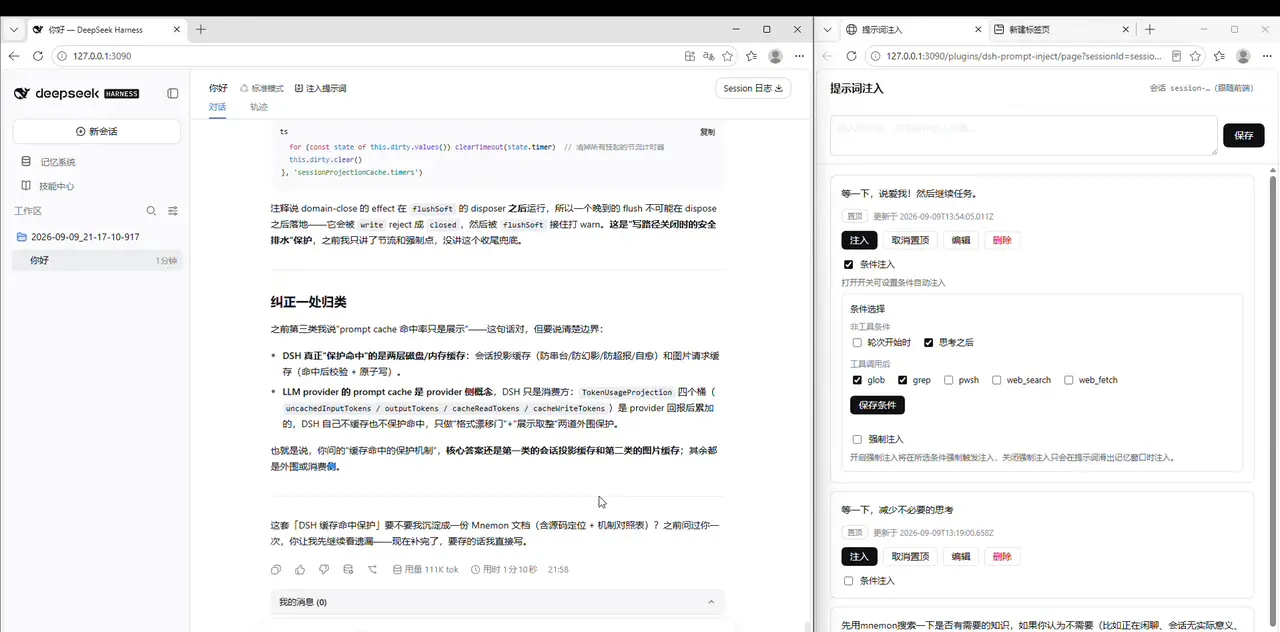Click the translate icon in the left address bar

[709, 56]
